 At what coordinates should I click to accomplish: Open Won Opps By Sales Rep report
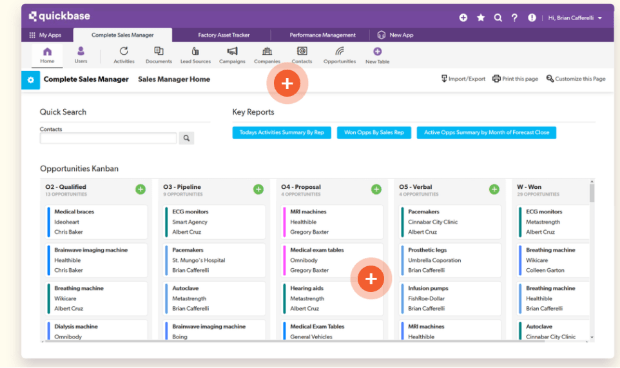pos(374,132)
